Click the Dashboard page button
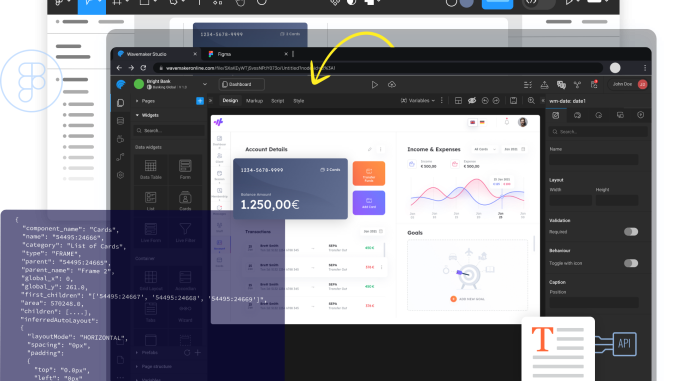The height and width of the screenshot is (381, 678). pos(242,84)
